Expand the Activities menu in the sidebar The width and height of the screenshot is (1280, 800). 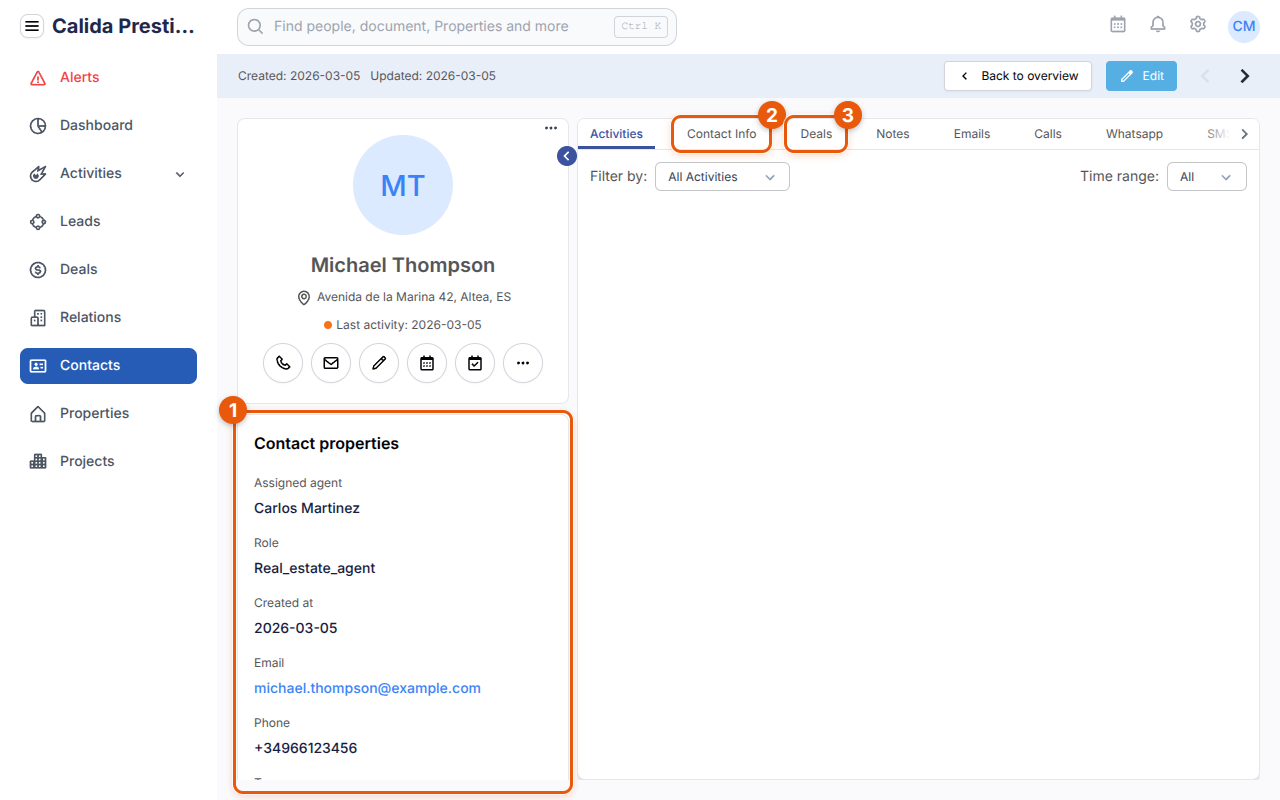point(108,173)
